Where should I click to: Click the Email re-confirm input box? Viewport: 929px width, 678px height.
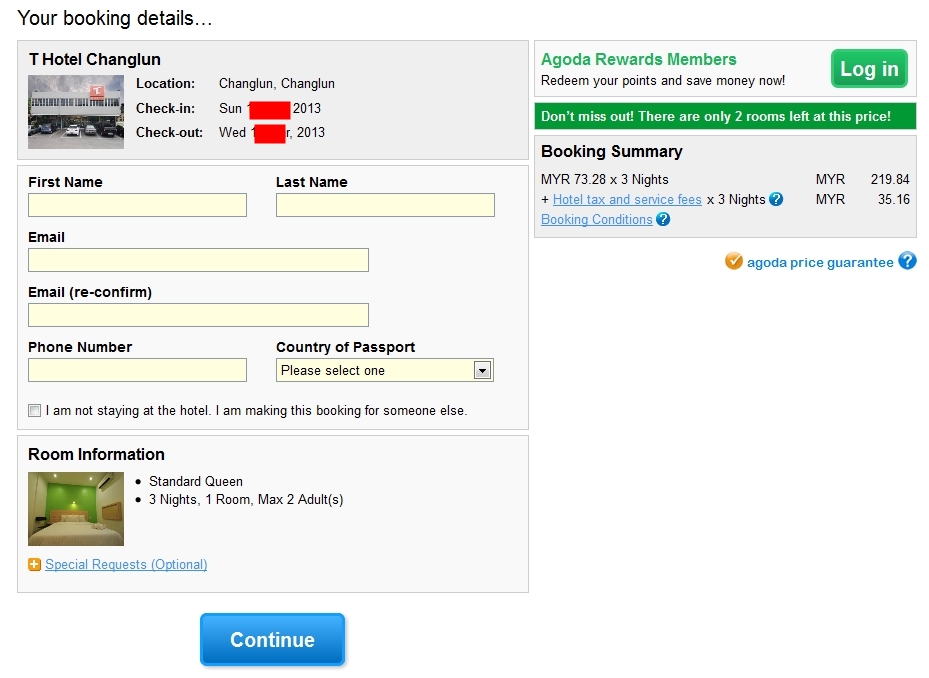point(198,315)
